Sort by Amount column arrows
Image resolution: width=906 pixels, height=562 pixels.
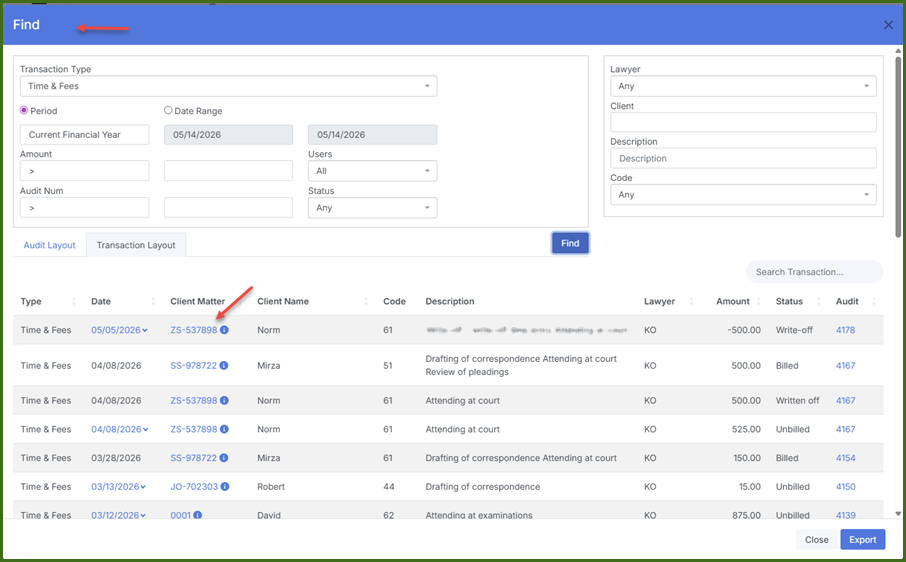[759, 302]
